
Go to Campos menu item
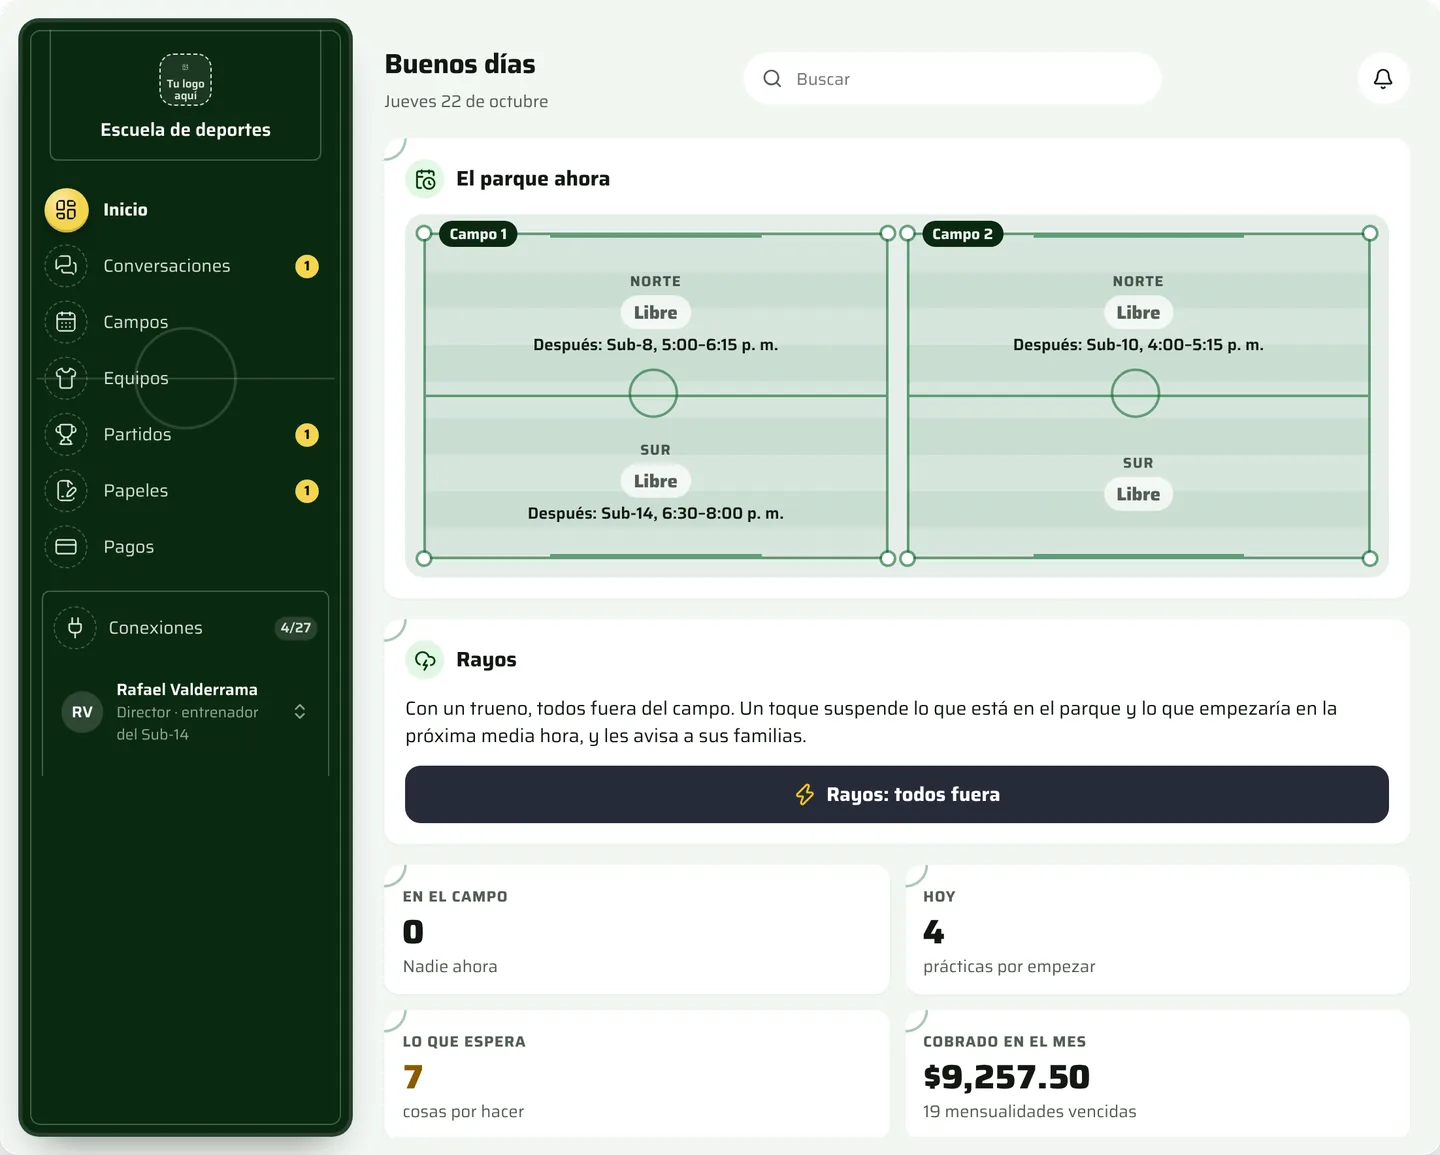[186, 322]
